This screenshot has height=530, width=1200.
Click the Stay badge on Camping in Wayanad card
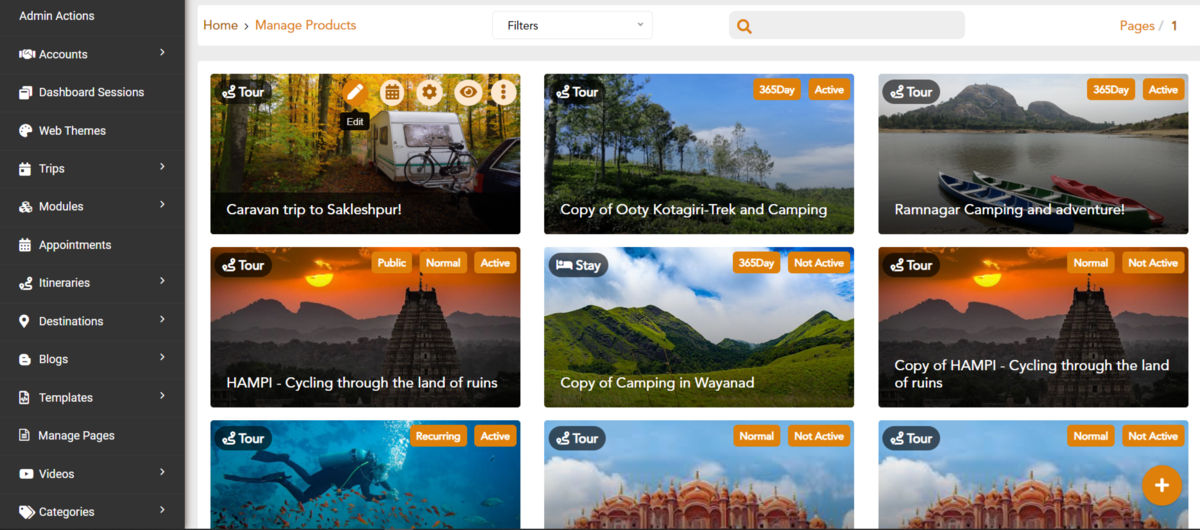[578, 265]
